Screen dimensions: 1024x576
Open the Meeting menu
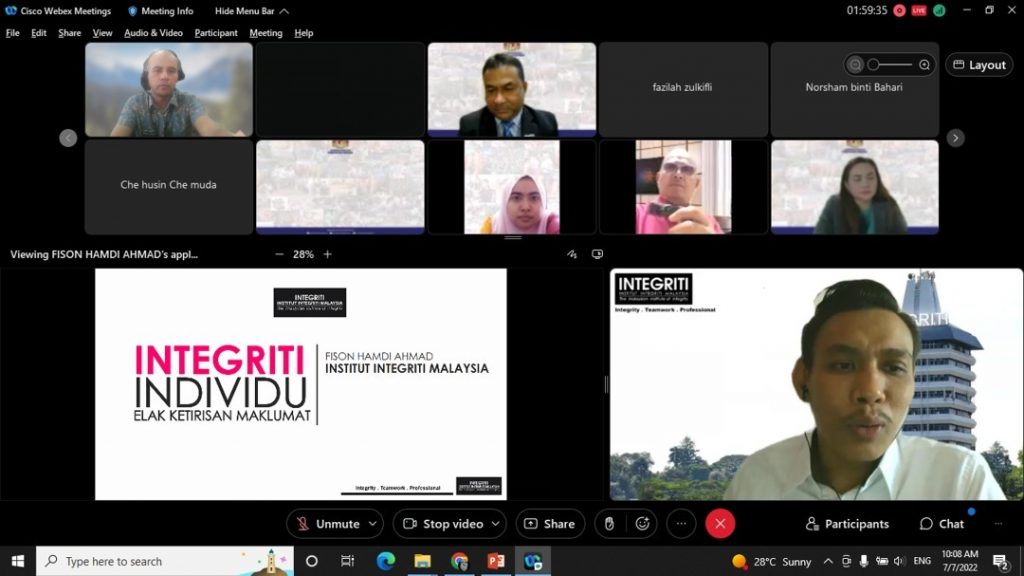tap(266, 33)
